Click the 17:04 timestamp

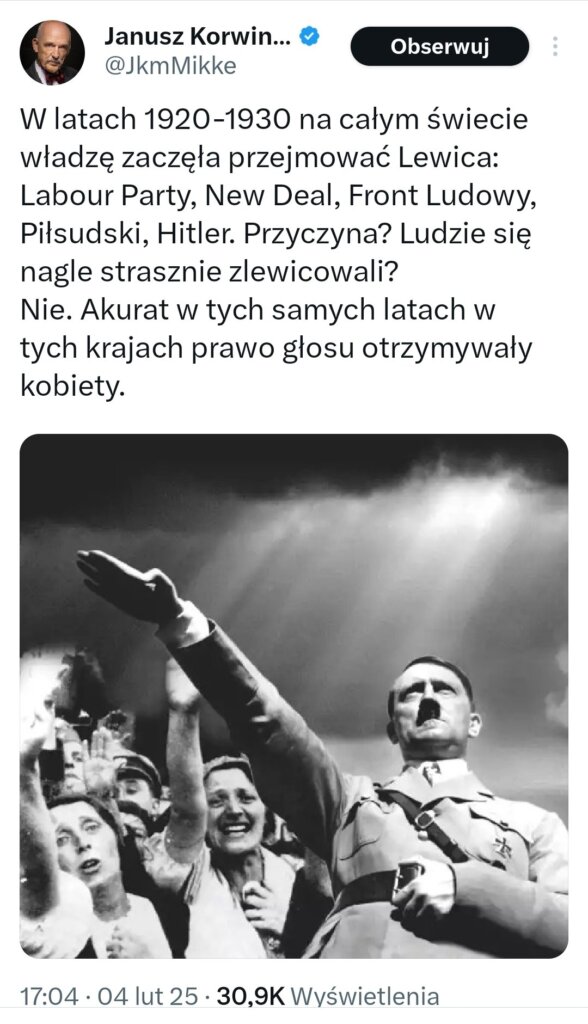50,997
